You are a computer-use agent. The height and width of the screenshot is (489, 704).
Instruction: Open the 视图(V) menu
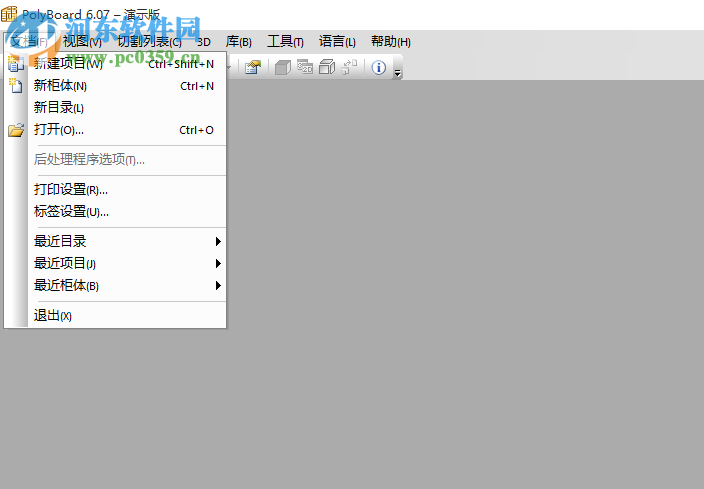pos(82,42)
